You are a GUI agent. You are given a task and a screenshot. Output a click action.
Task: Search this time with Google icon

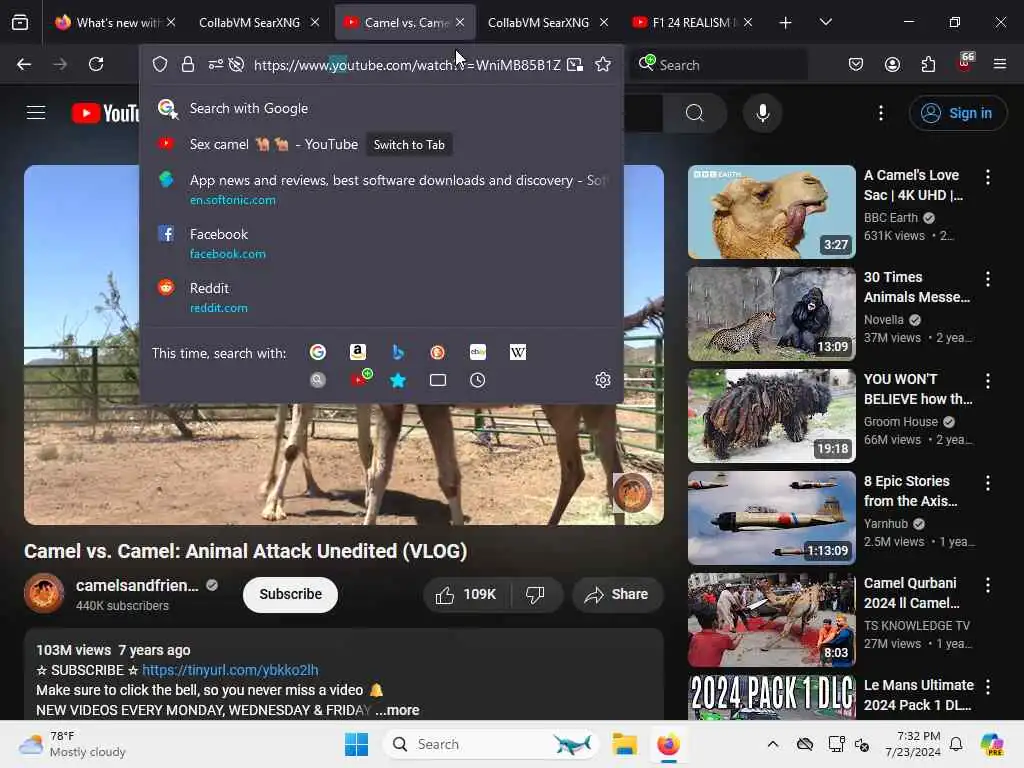pyautogui.click(x=318, y=353)
